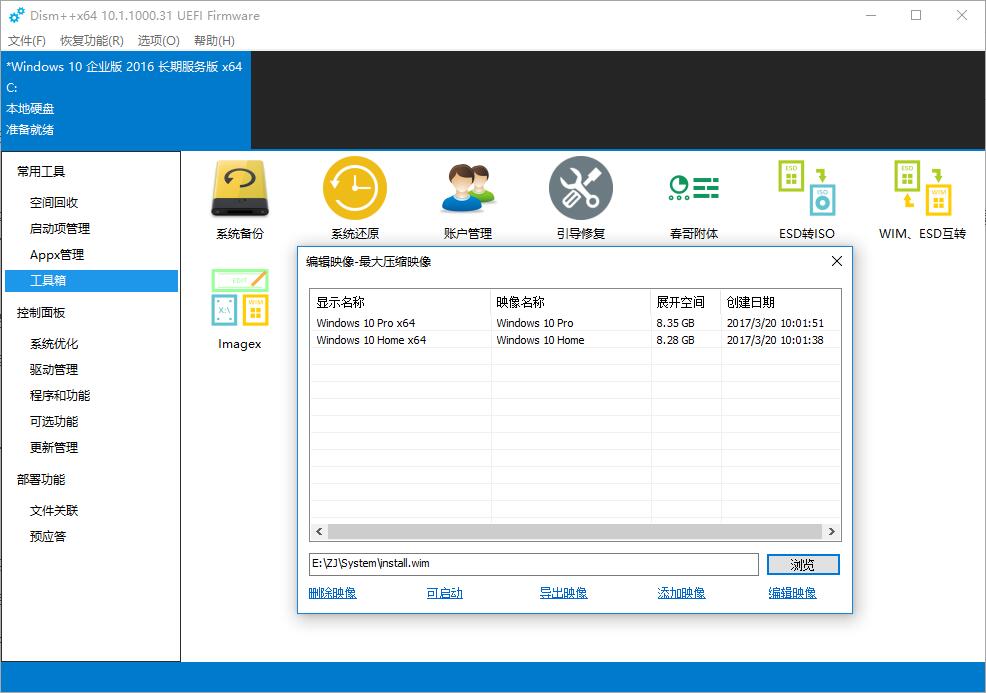Click the image list's right scroll arrow
The image size is (986, 693).
point(832,532)
